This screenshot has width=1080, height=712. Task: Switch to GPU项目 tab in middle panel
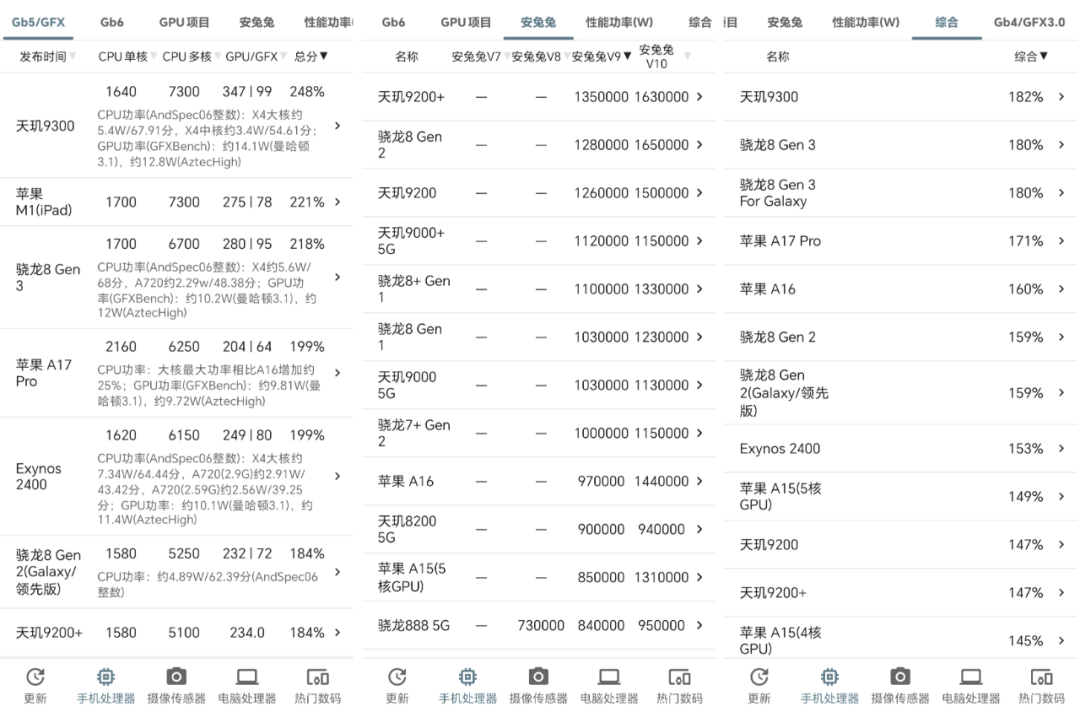pos(466,22)
